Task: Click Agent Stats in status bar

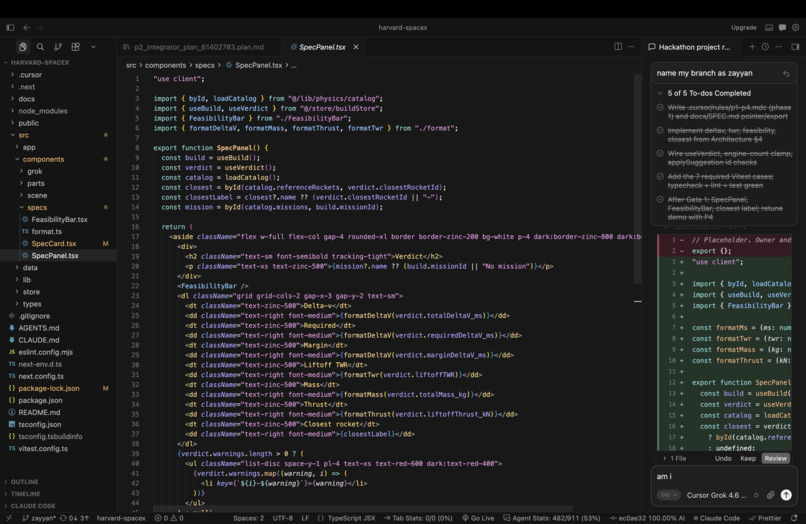Action: [x=552, y=518]
